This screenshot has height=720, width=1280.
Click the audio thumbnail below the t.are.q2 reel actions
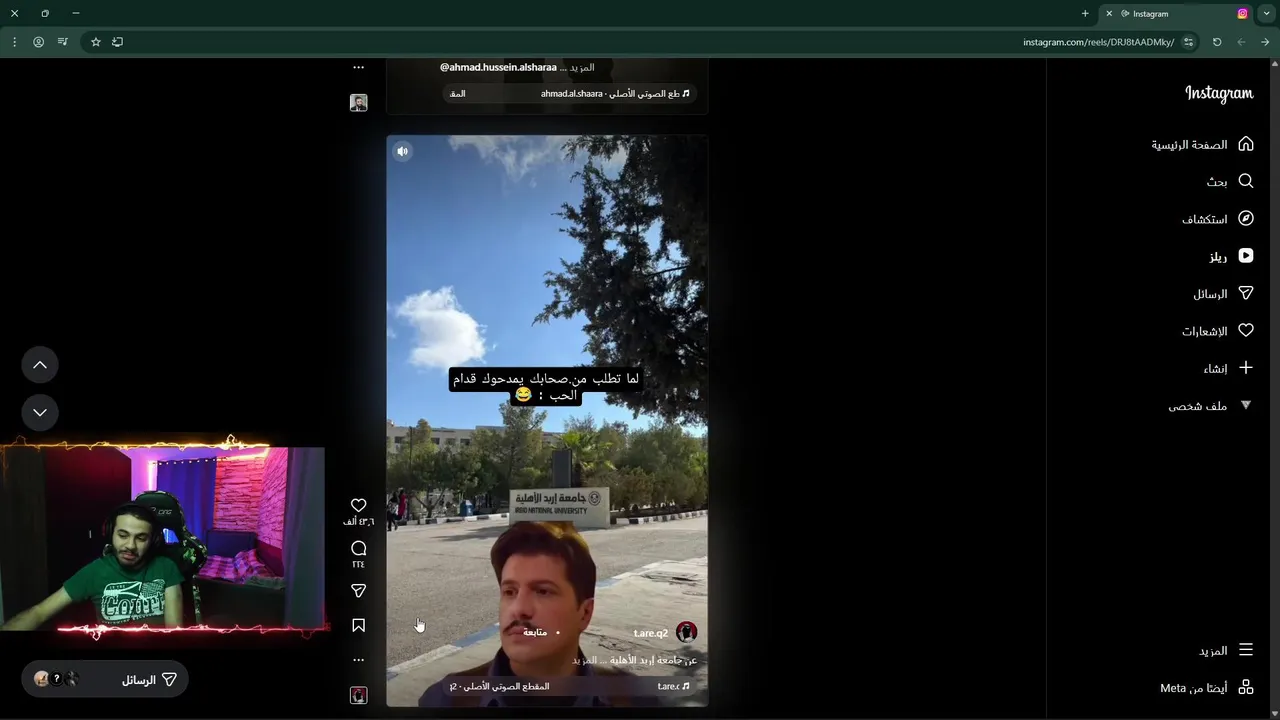coord(358,695)
